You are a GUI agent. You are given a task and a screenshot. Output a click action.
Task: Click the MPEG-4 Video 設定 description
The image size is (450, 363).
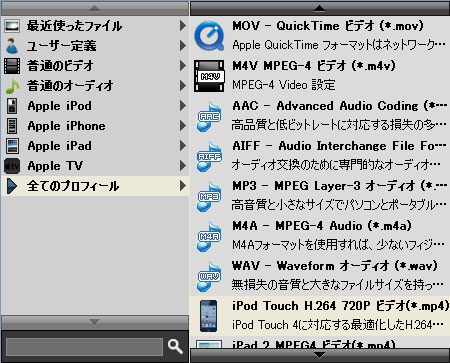tap(284, 85)
